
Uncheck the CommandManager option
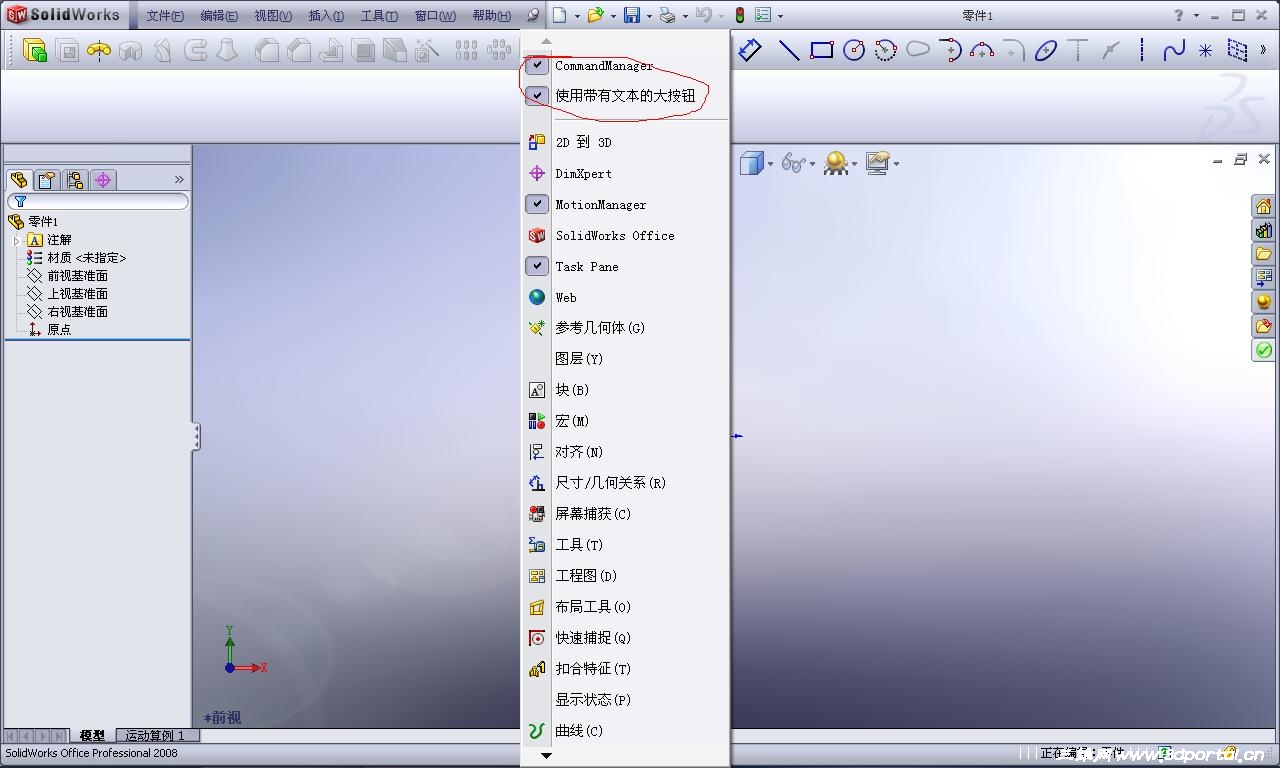point(537,66)
